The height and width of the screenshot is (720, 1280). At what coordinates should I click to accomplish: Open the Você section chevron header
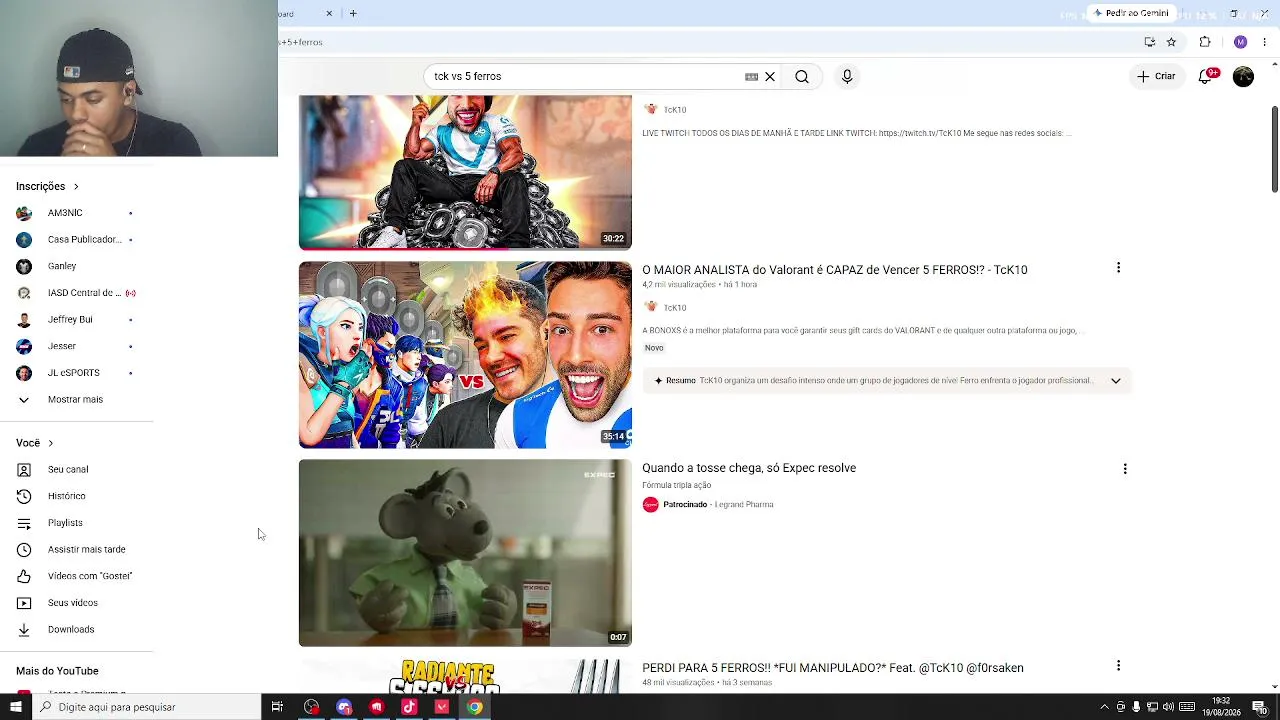tap(35, 443)
